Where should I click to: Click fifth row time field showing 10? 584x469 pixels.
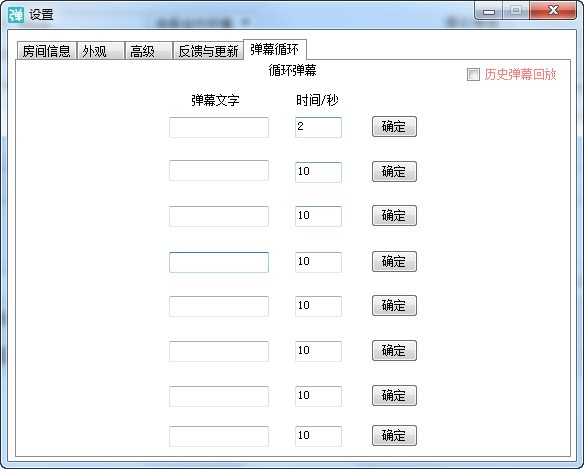click(318, 306)
